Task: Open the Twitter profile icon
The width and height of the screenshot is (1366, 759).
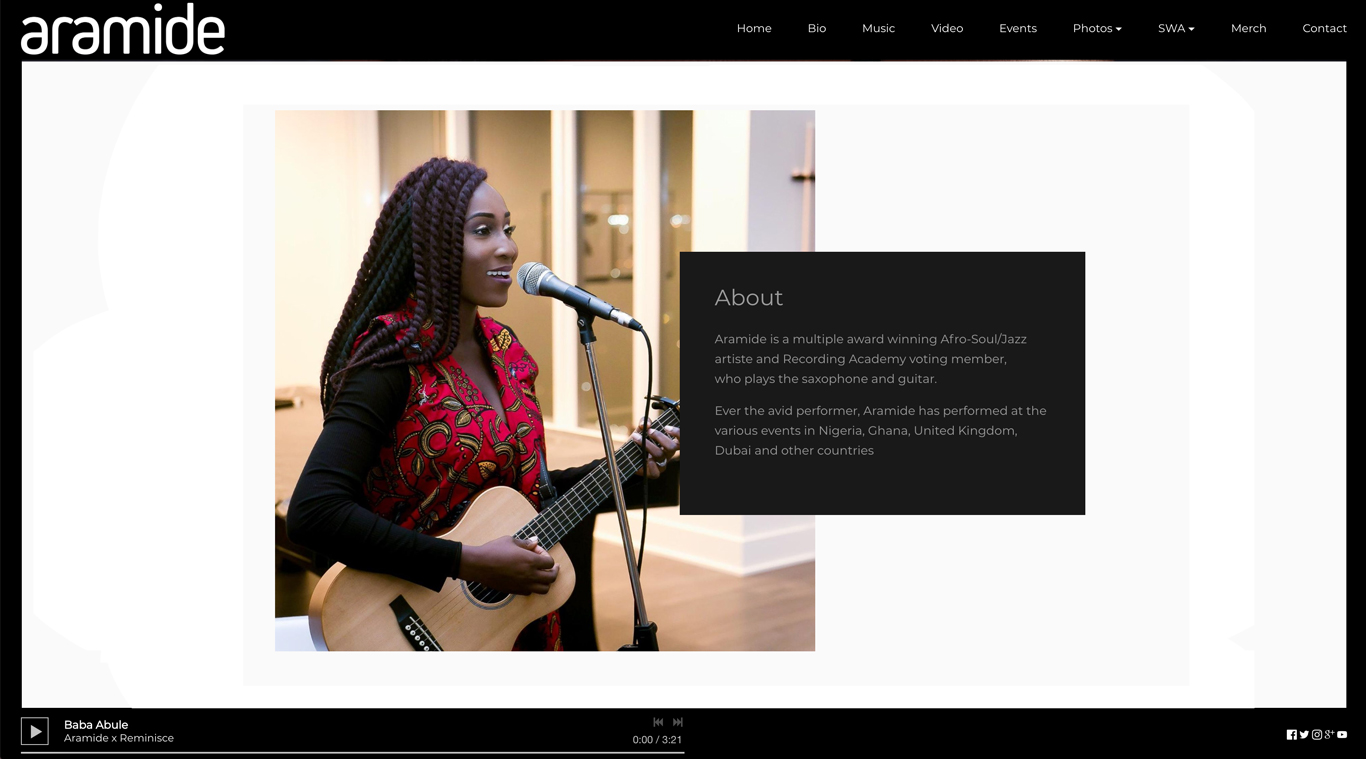Action: (1304, 735)
